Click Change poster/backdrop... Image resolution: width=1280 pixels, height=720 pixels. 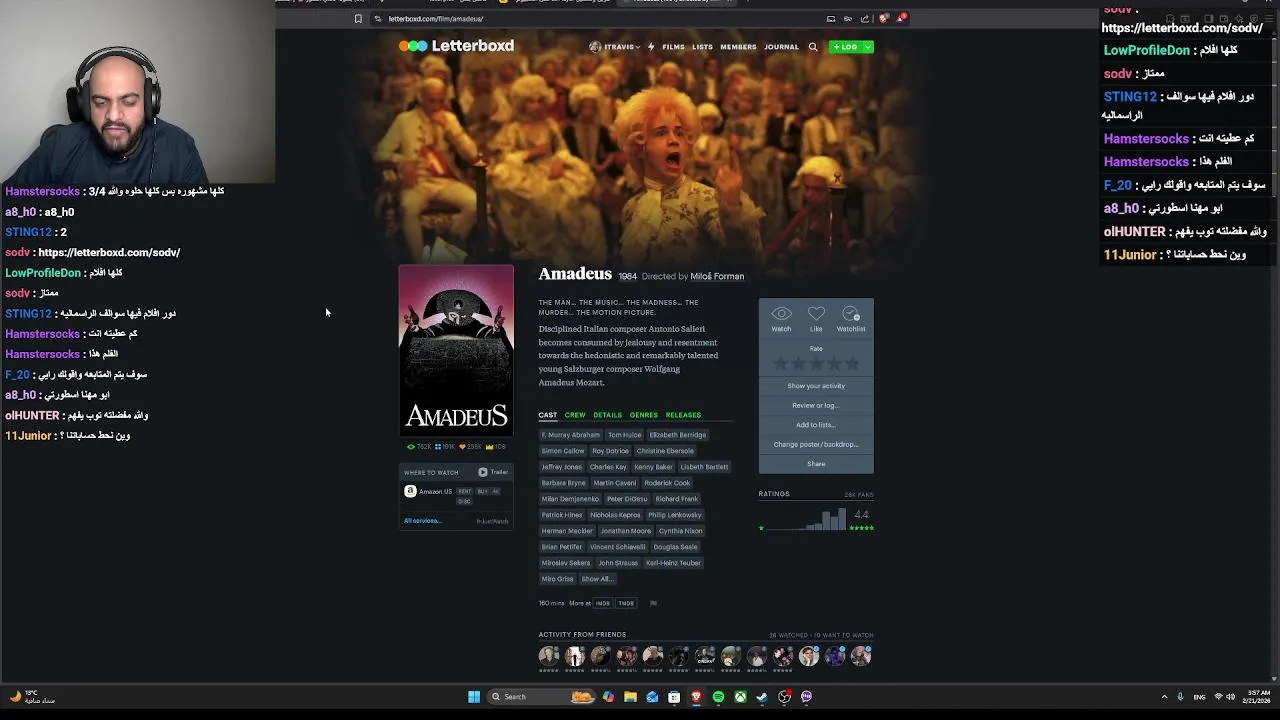tap(816, 444)
